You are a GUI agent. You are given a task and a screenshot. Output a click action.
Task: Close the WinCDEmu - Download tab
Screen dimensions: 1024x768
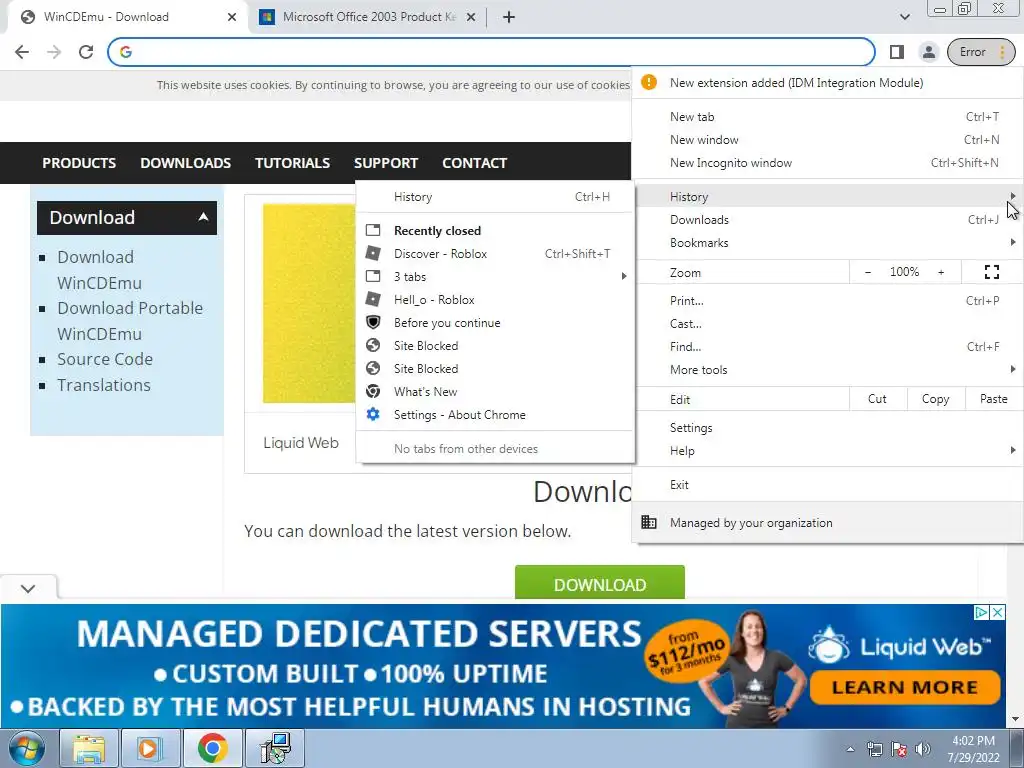point(232,17)
